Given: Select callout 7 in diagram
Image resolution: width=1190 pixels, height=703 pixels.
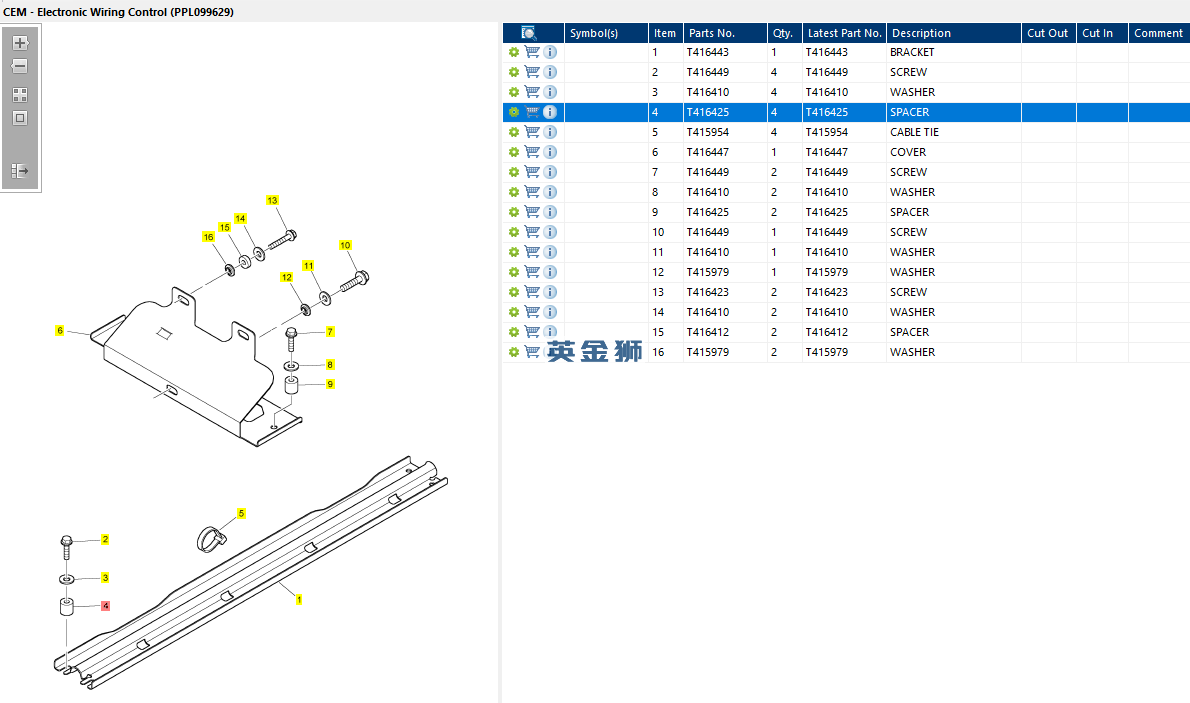Looking at the screenshot, I should click(x=330, y=332).
